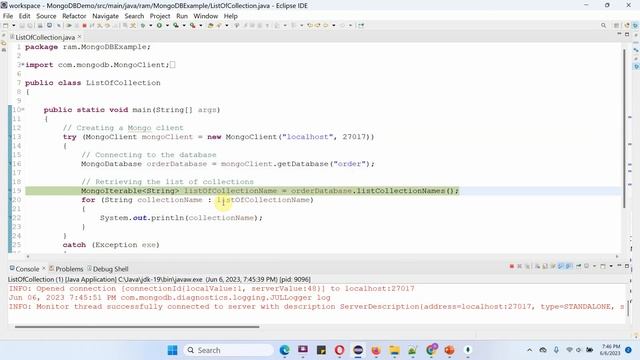Maximize the Console view panel
640x360 pixels.
pyautogui.click(x=627, y=266)
